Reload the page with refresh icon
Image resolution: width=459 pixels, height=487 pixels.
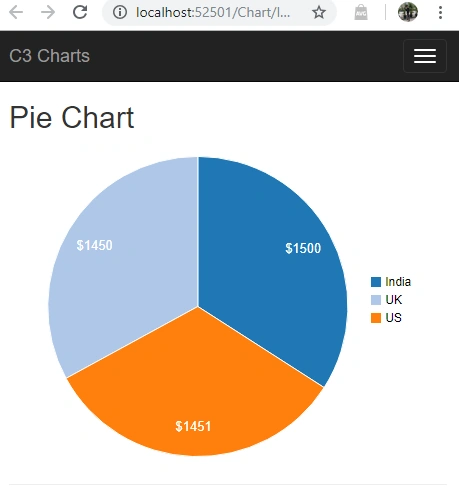click(80, 12)
